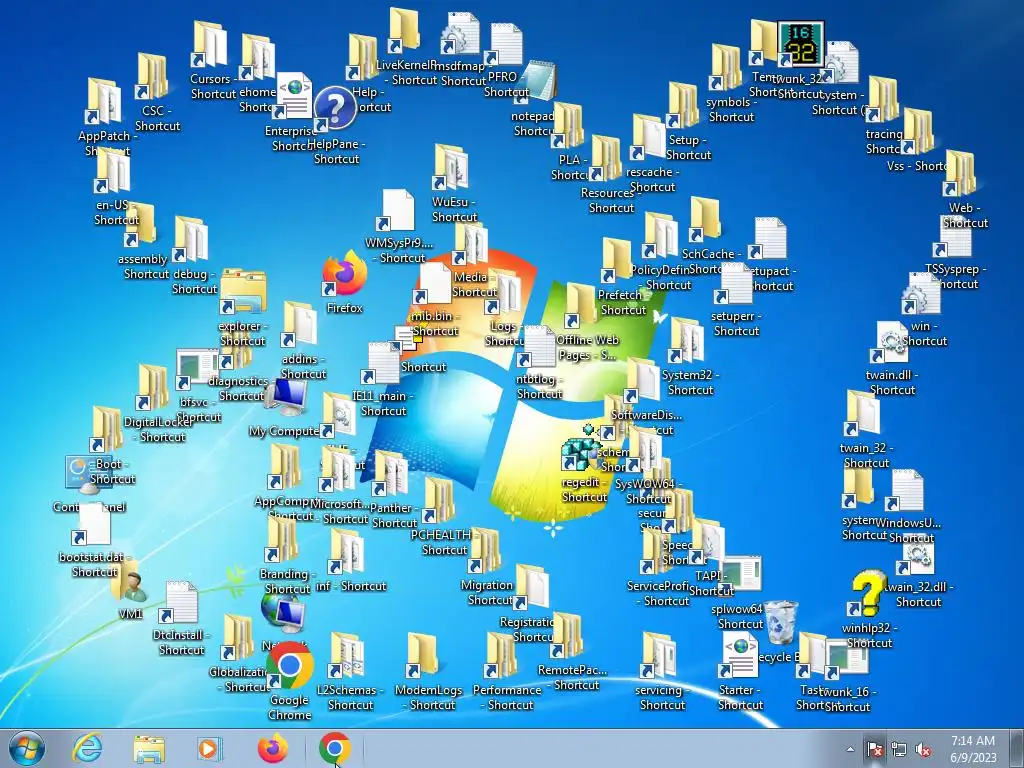Open the Branding shortcut folder
The image size is (1024, 768).
click(x=281, y=540)
